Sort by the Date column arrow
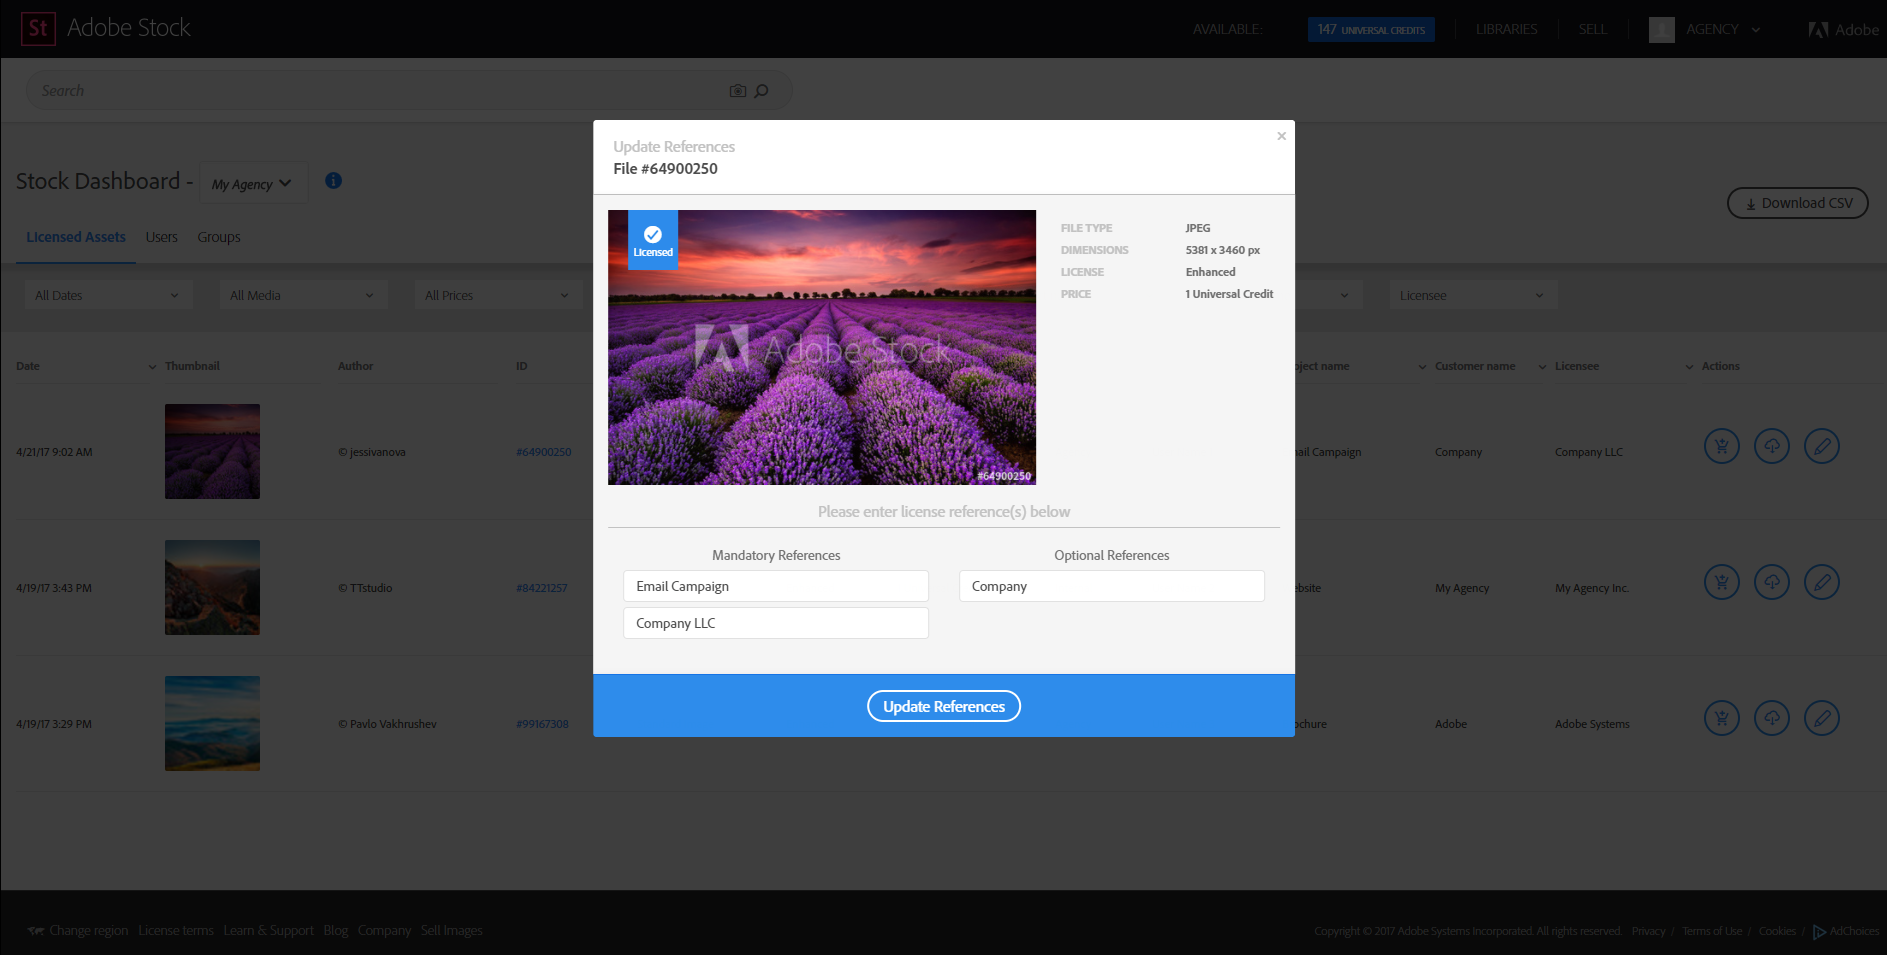The height and width of the screenshot is (955, 1887). (152, 367)
